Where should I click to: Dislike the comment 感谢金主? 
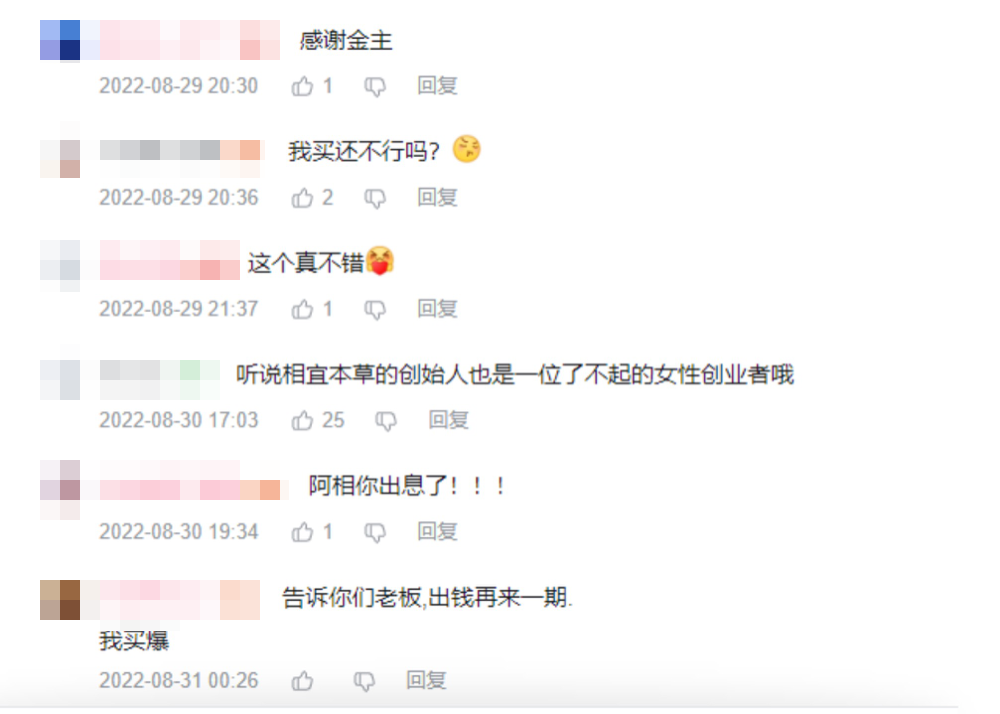click(x=375, y=87)
